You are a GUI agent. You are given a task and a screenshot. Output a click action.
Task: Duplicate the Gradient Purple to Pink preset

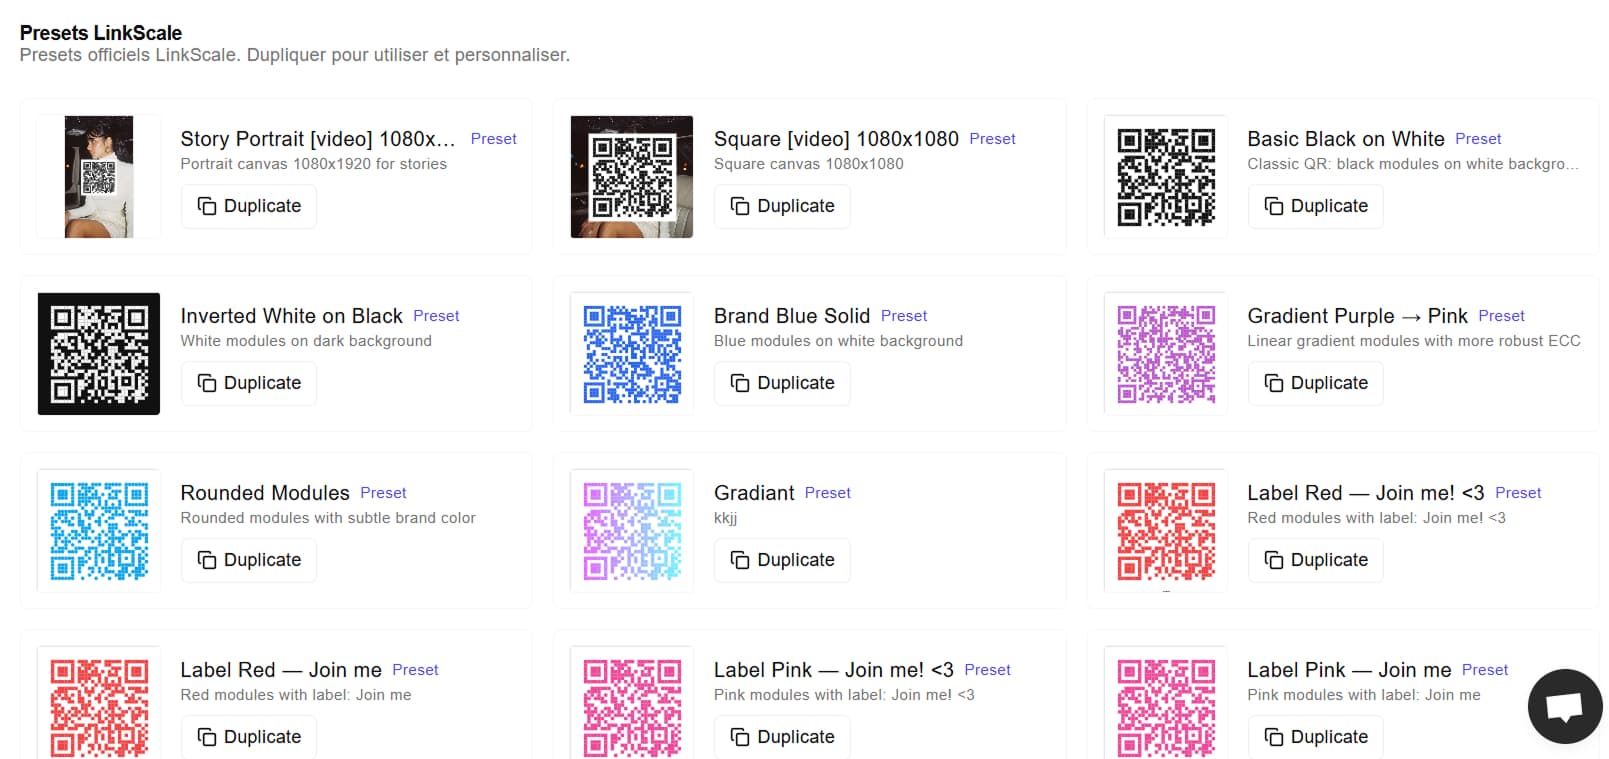(x=1315, y=383)
